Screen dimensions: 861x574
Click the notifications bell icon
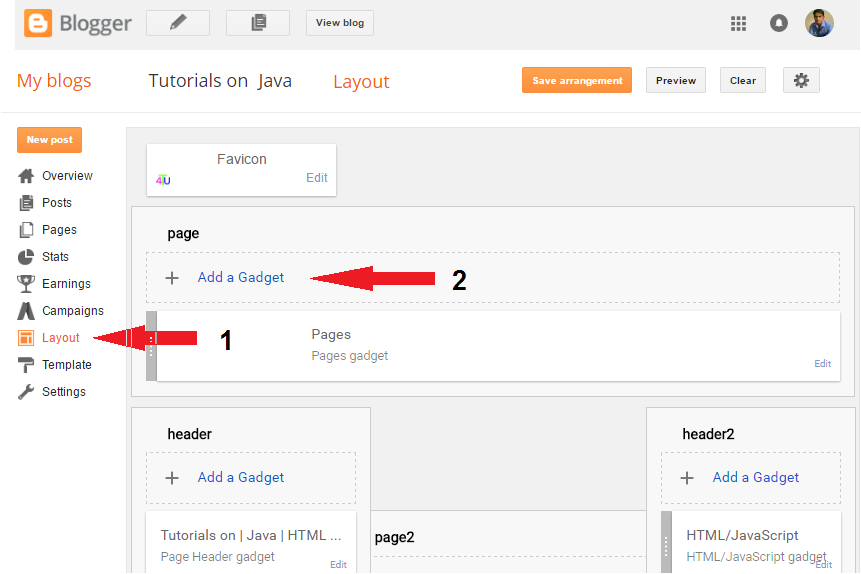(779, 23)
